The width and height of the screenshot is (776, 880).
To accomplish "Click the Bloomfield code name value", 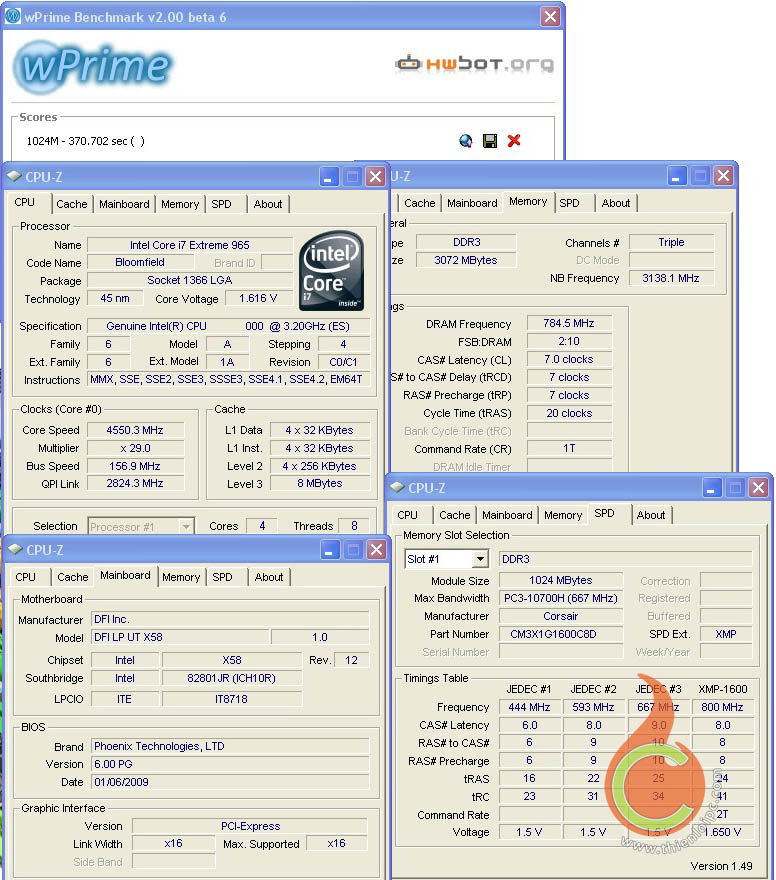I will 140,262.
